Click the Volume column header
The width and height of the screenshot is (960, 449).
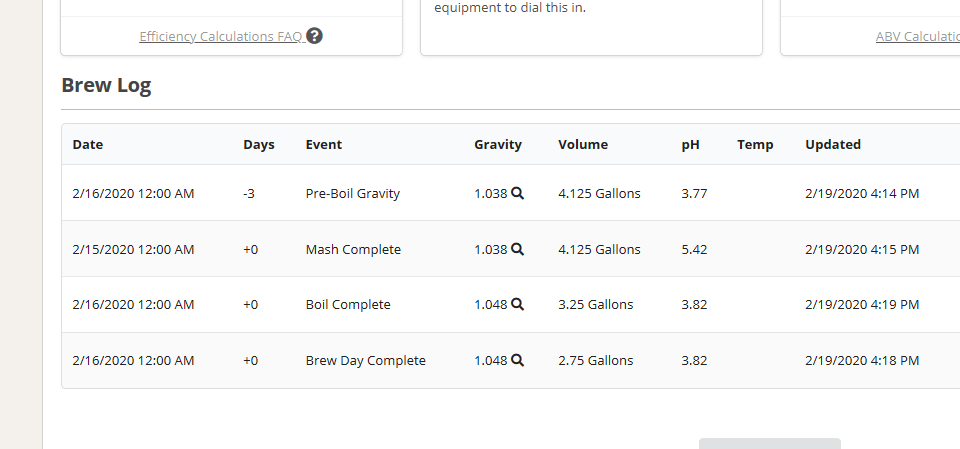pyautogui.click(x=583, y=144)
